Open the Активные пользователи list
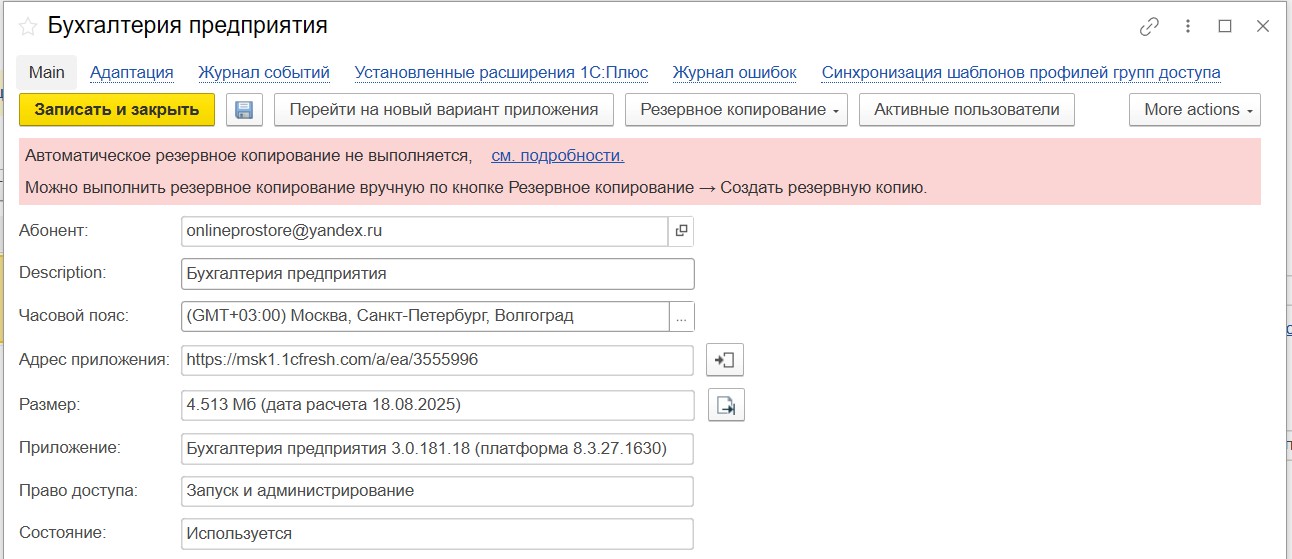 pyautogui.click(x=966, y=110)
